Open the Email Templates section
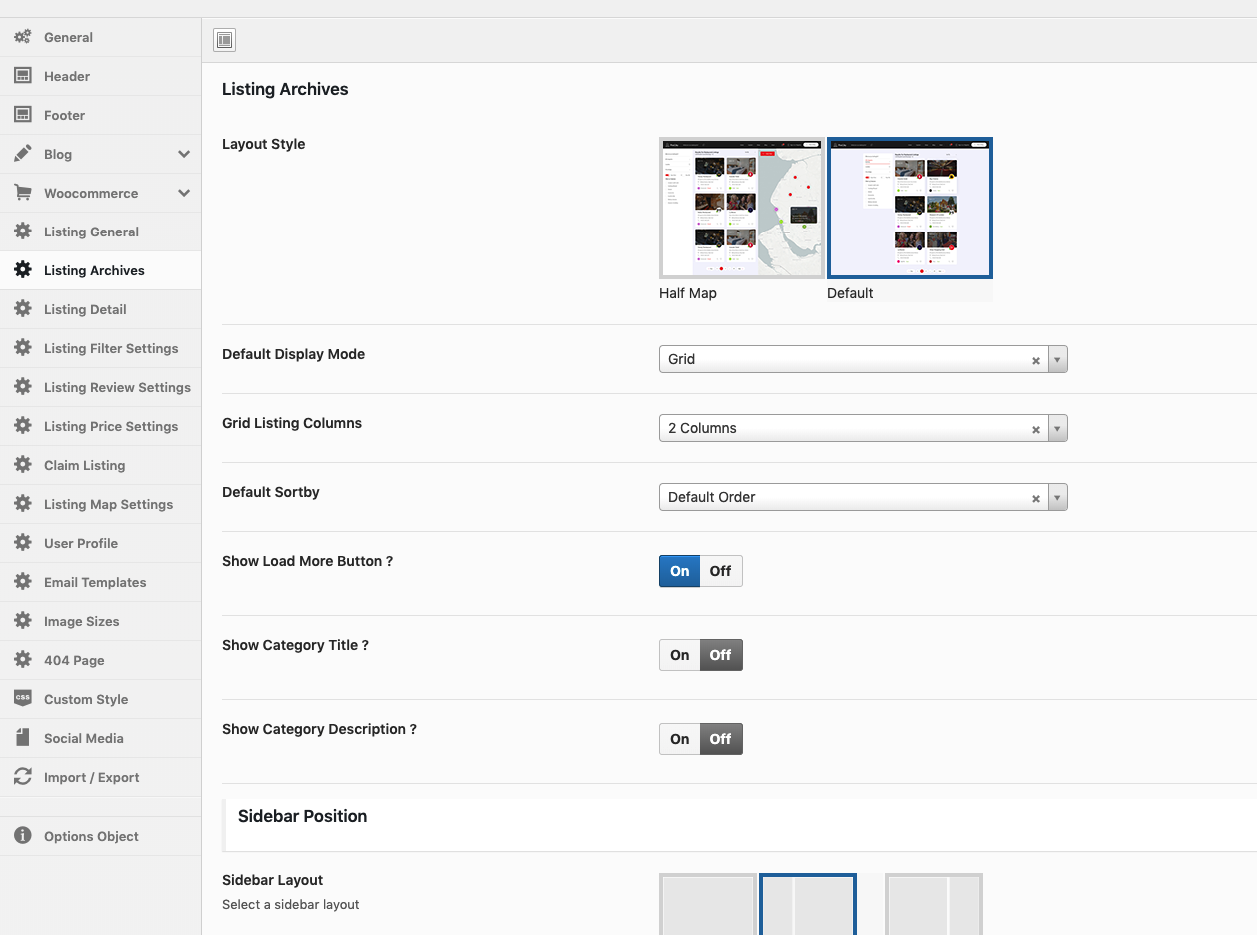This screenshot has height=935, width=1257. click(95, 582)
